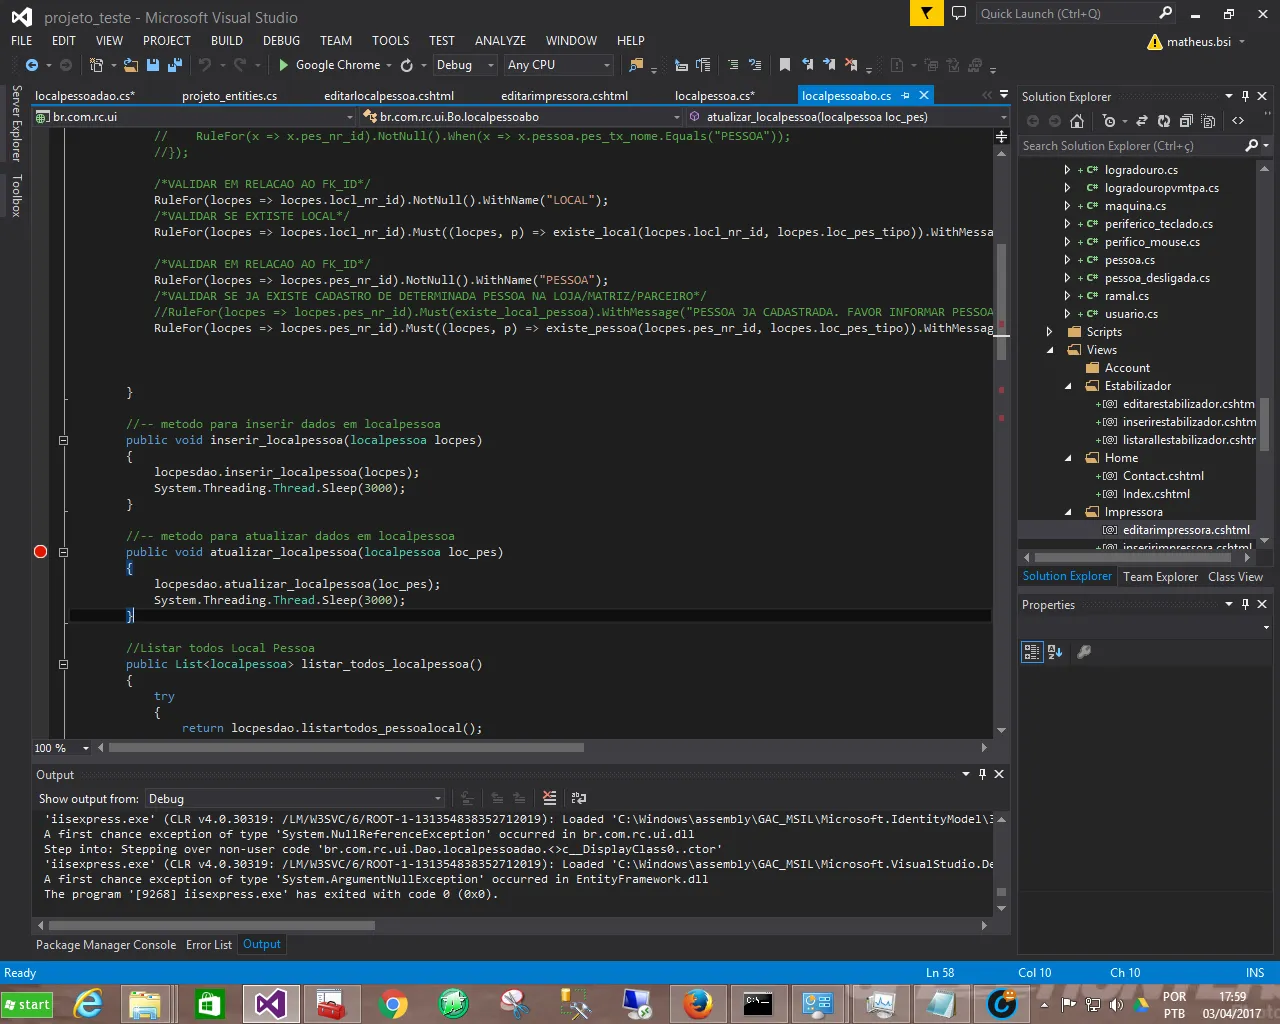Open the BUILD menu
This screenshot has height=1024, width=1280.
pos(227,41)
